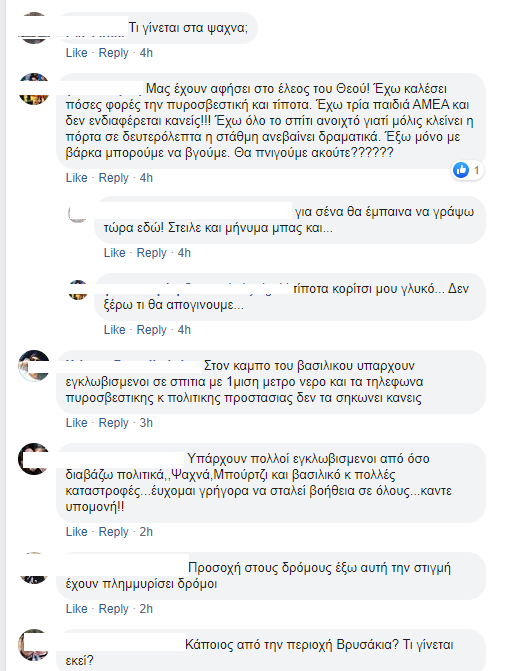Image resolution: width=511 pixels, height=671 pixels.
Task: Reply to the 'Τι γίνεται στα ψαχνα' comment
Action: coord(113,53)
